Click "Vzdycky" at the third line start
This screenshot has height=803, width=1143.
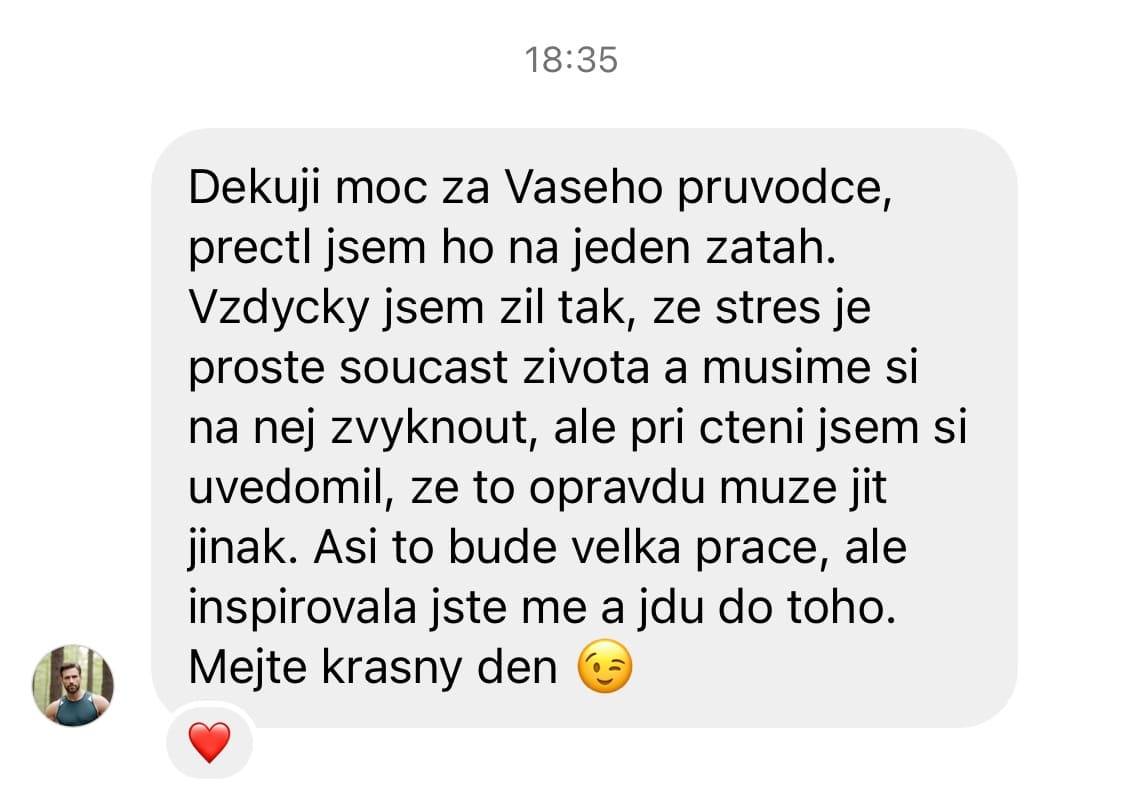point(278,309)
